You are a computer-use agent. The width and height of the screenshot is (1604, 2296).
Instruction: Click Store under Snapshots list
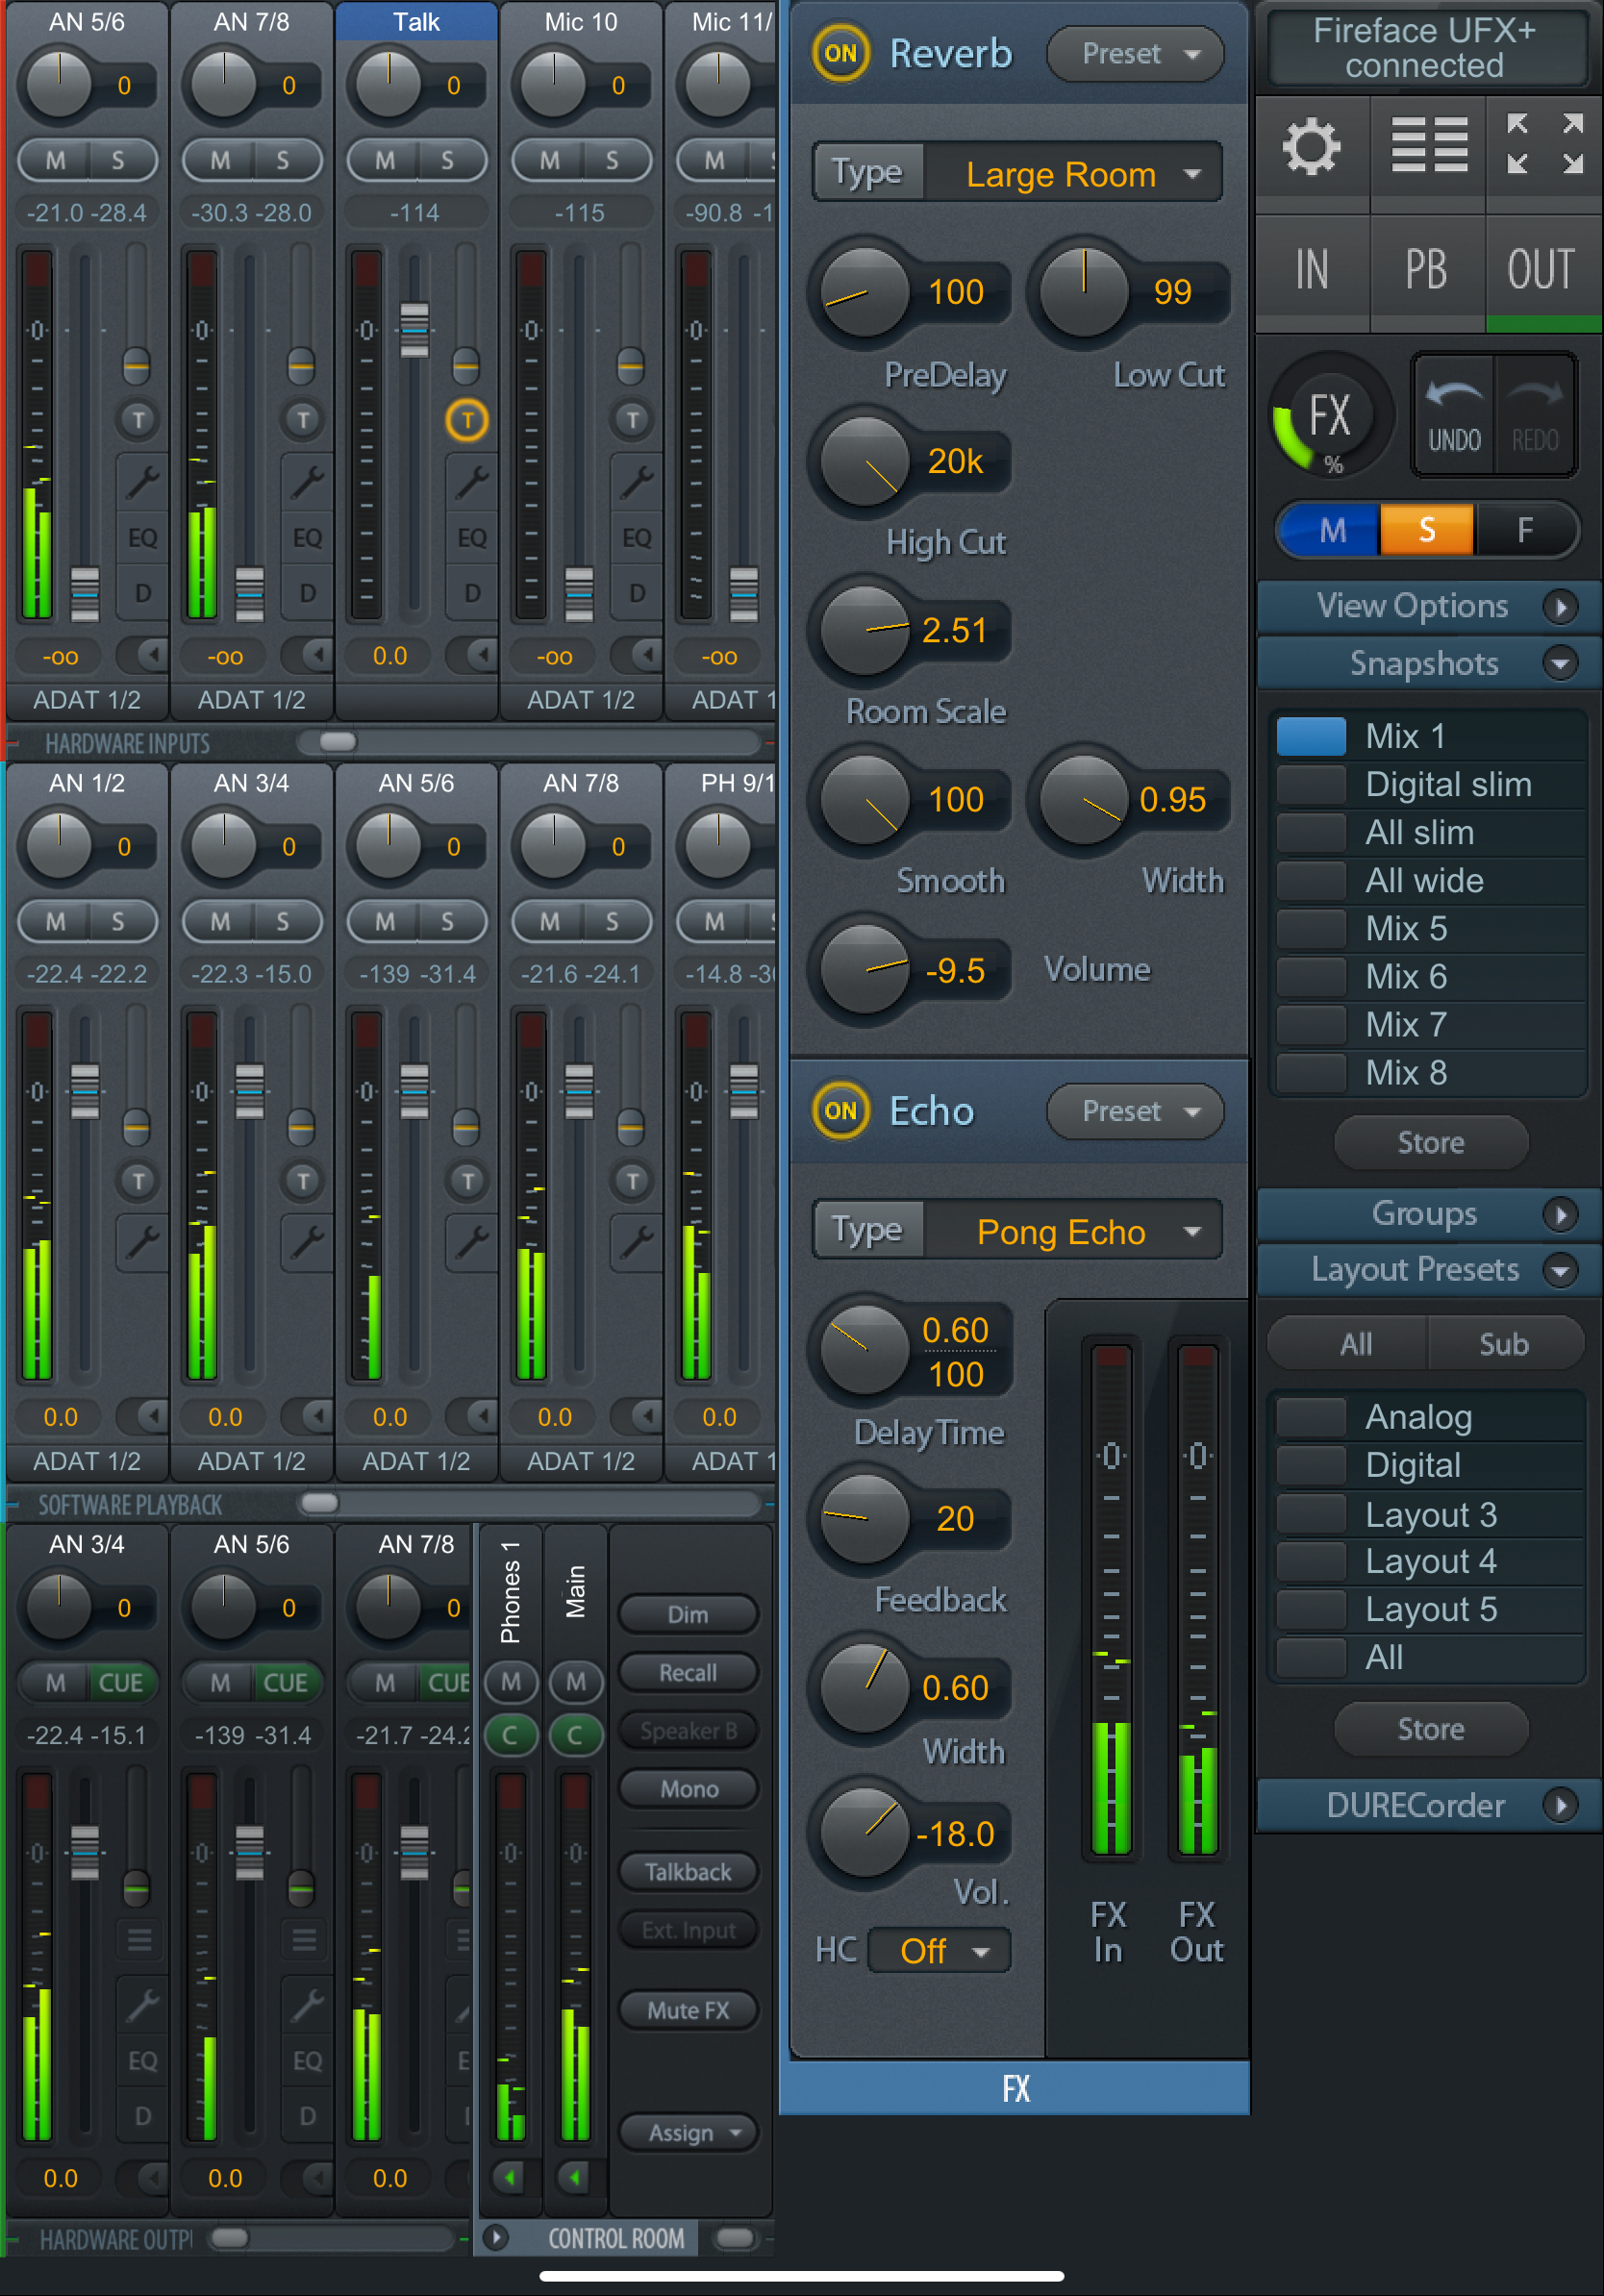[x=1430, y=1142]
